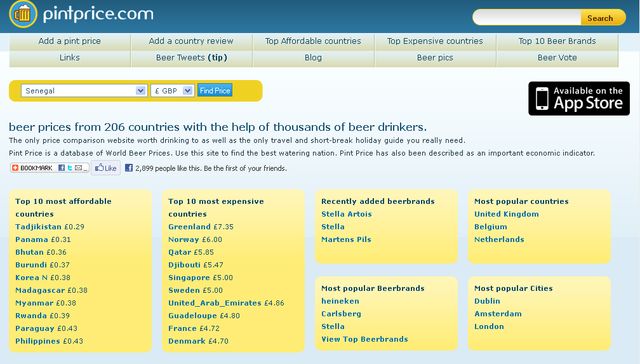Screen dimensions: 640x364
Task: Open the Links menu item
Action: pyautogui.click(x=69, y=58)
